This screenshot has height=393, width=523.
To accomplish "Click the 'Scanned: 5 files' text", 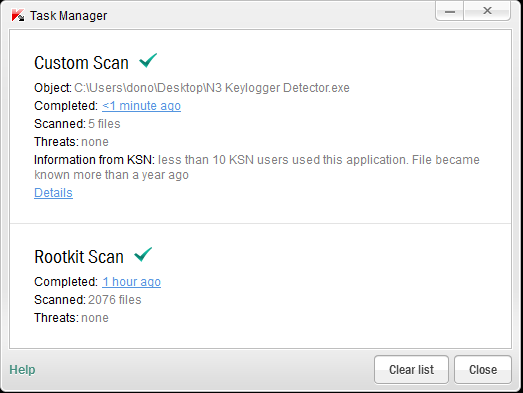I will point(77,124).
